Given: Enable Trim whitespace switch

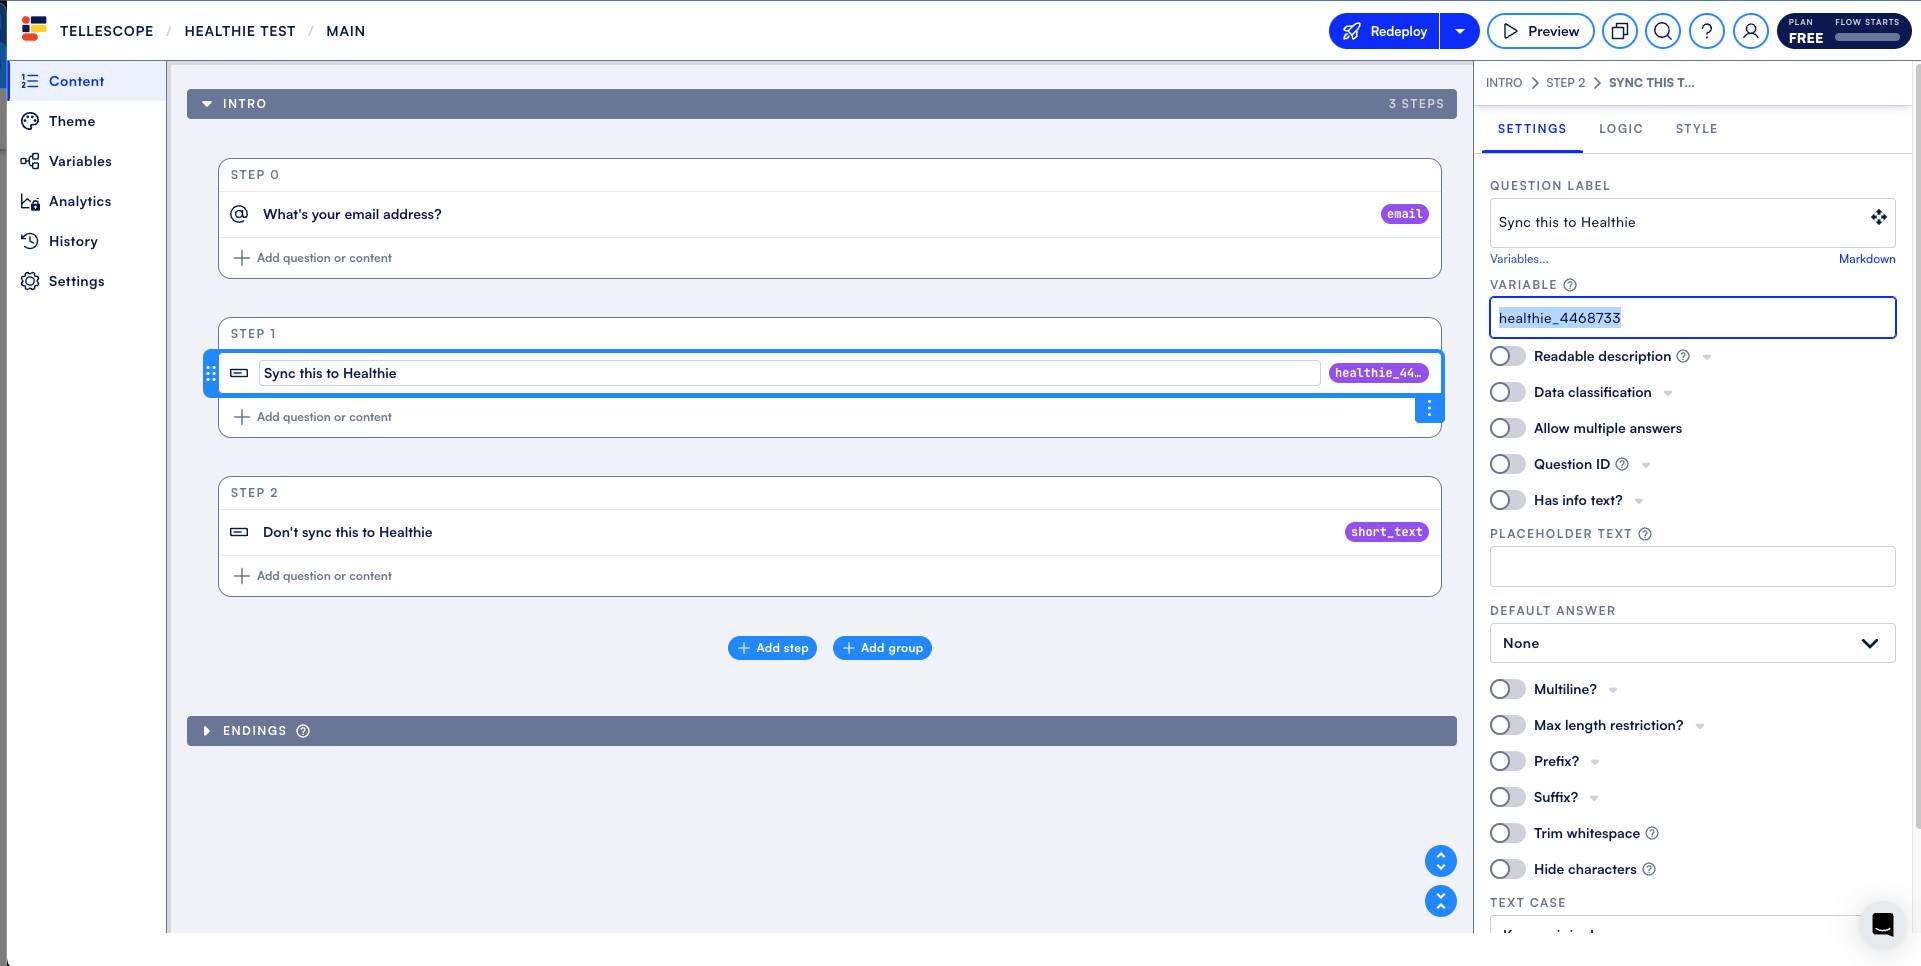Looking at the screenshot, I should (x=1507, y=833).
